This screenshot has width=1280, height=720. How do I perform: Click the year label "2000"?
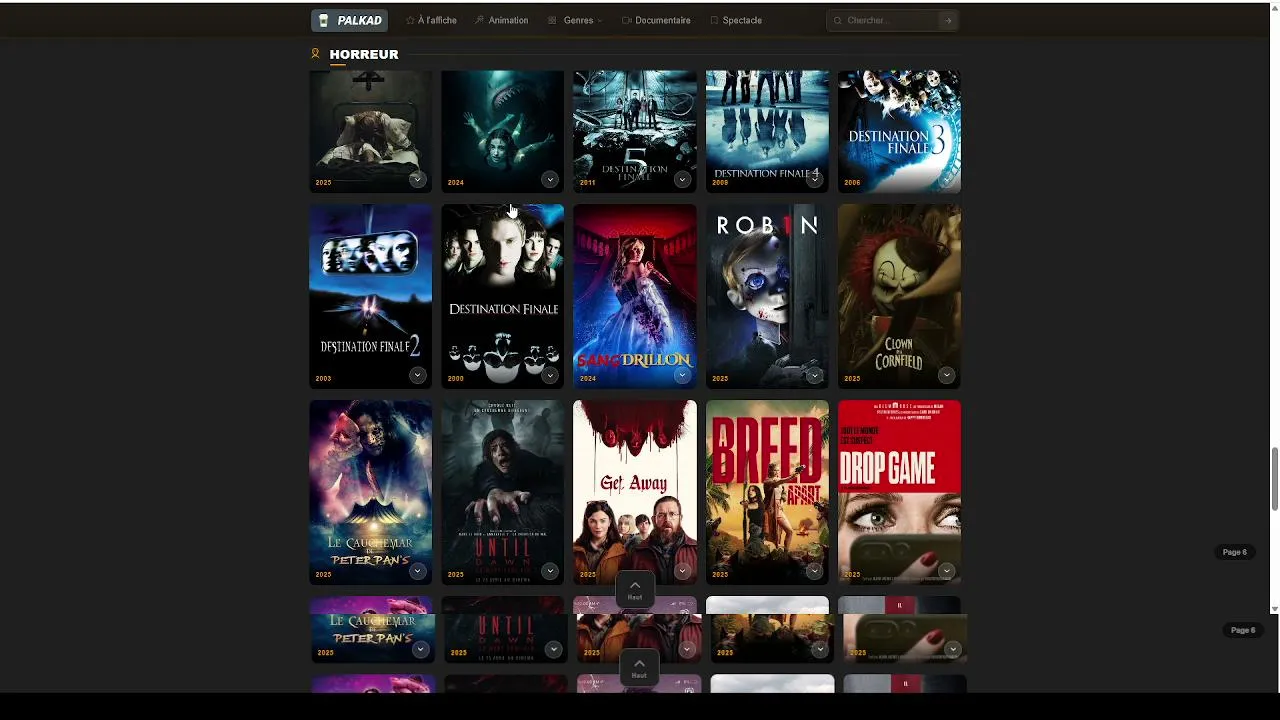point(455,379)
